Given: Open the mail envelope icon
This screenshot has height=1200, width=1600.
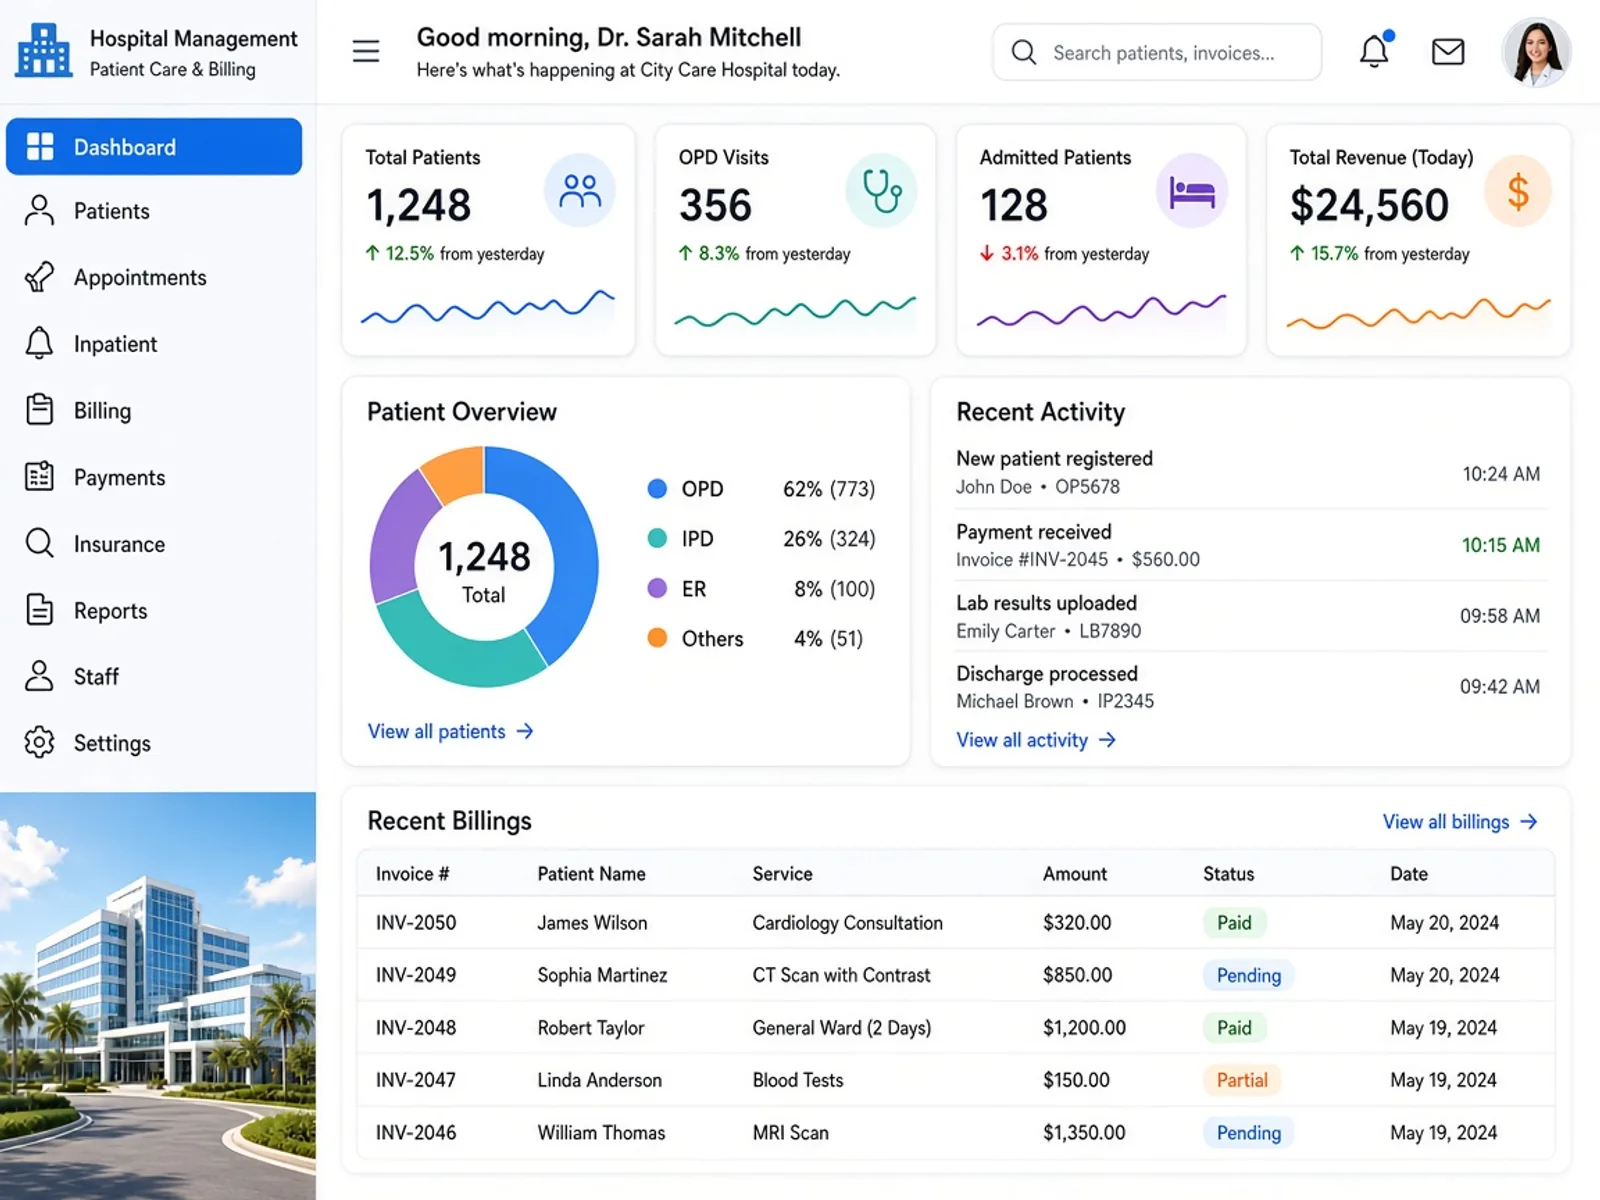Looking at the screenshot, I should point(1448,51).
